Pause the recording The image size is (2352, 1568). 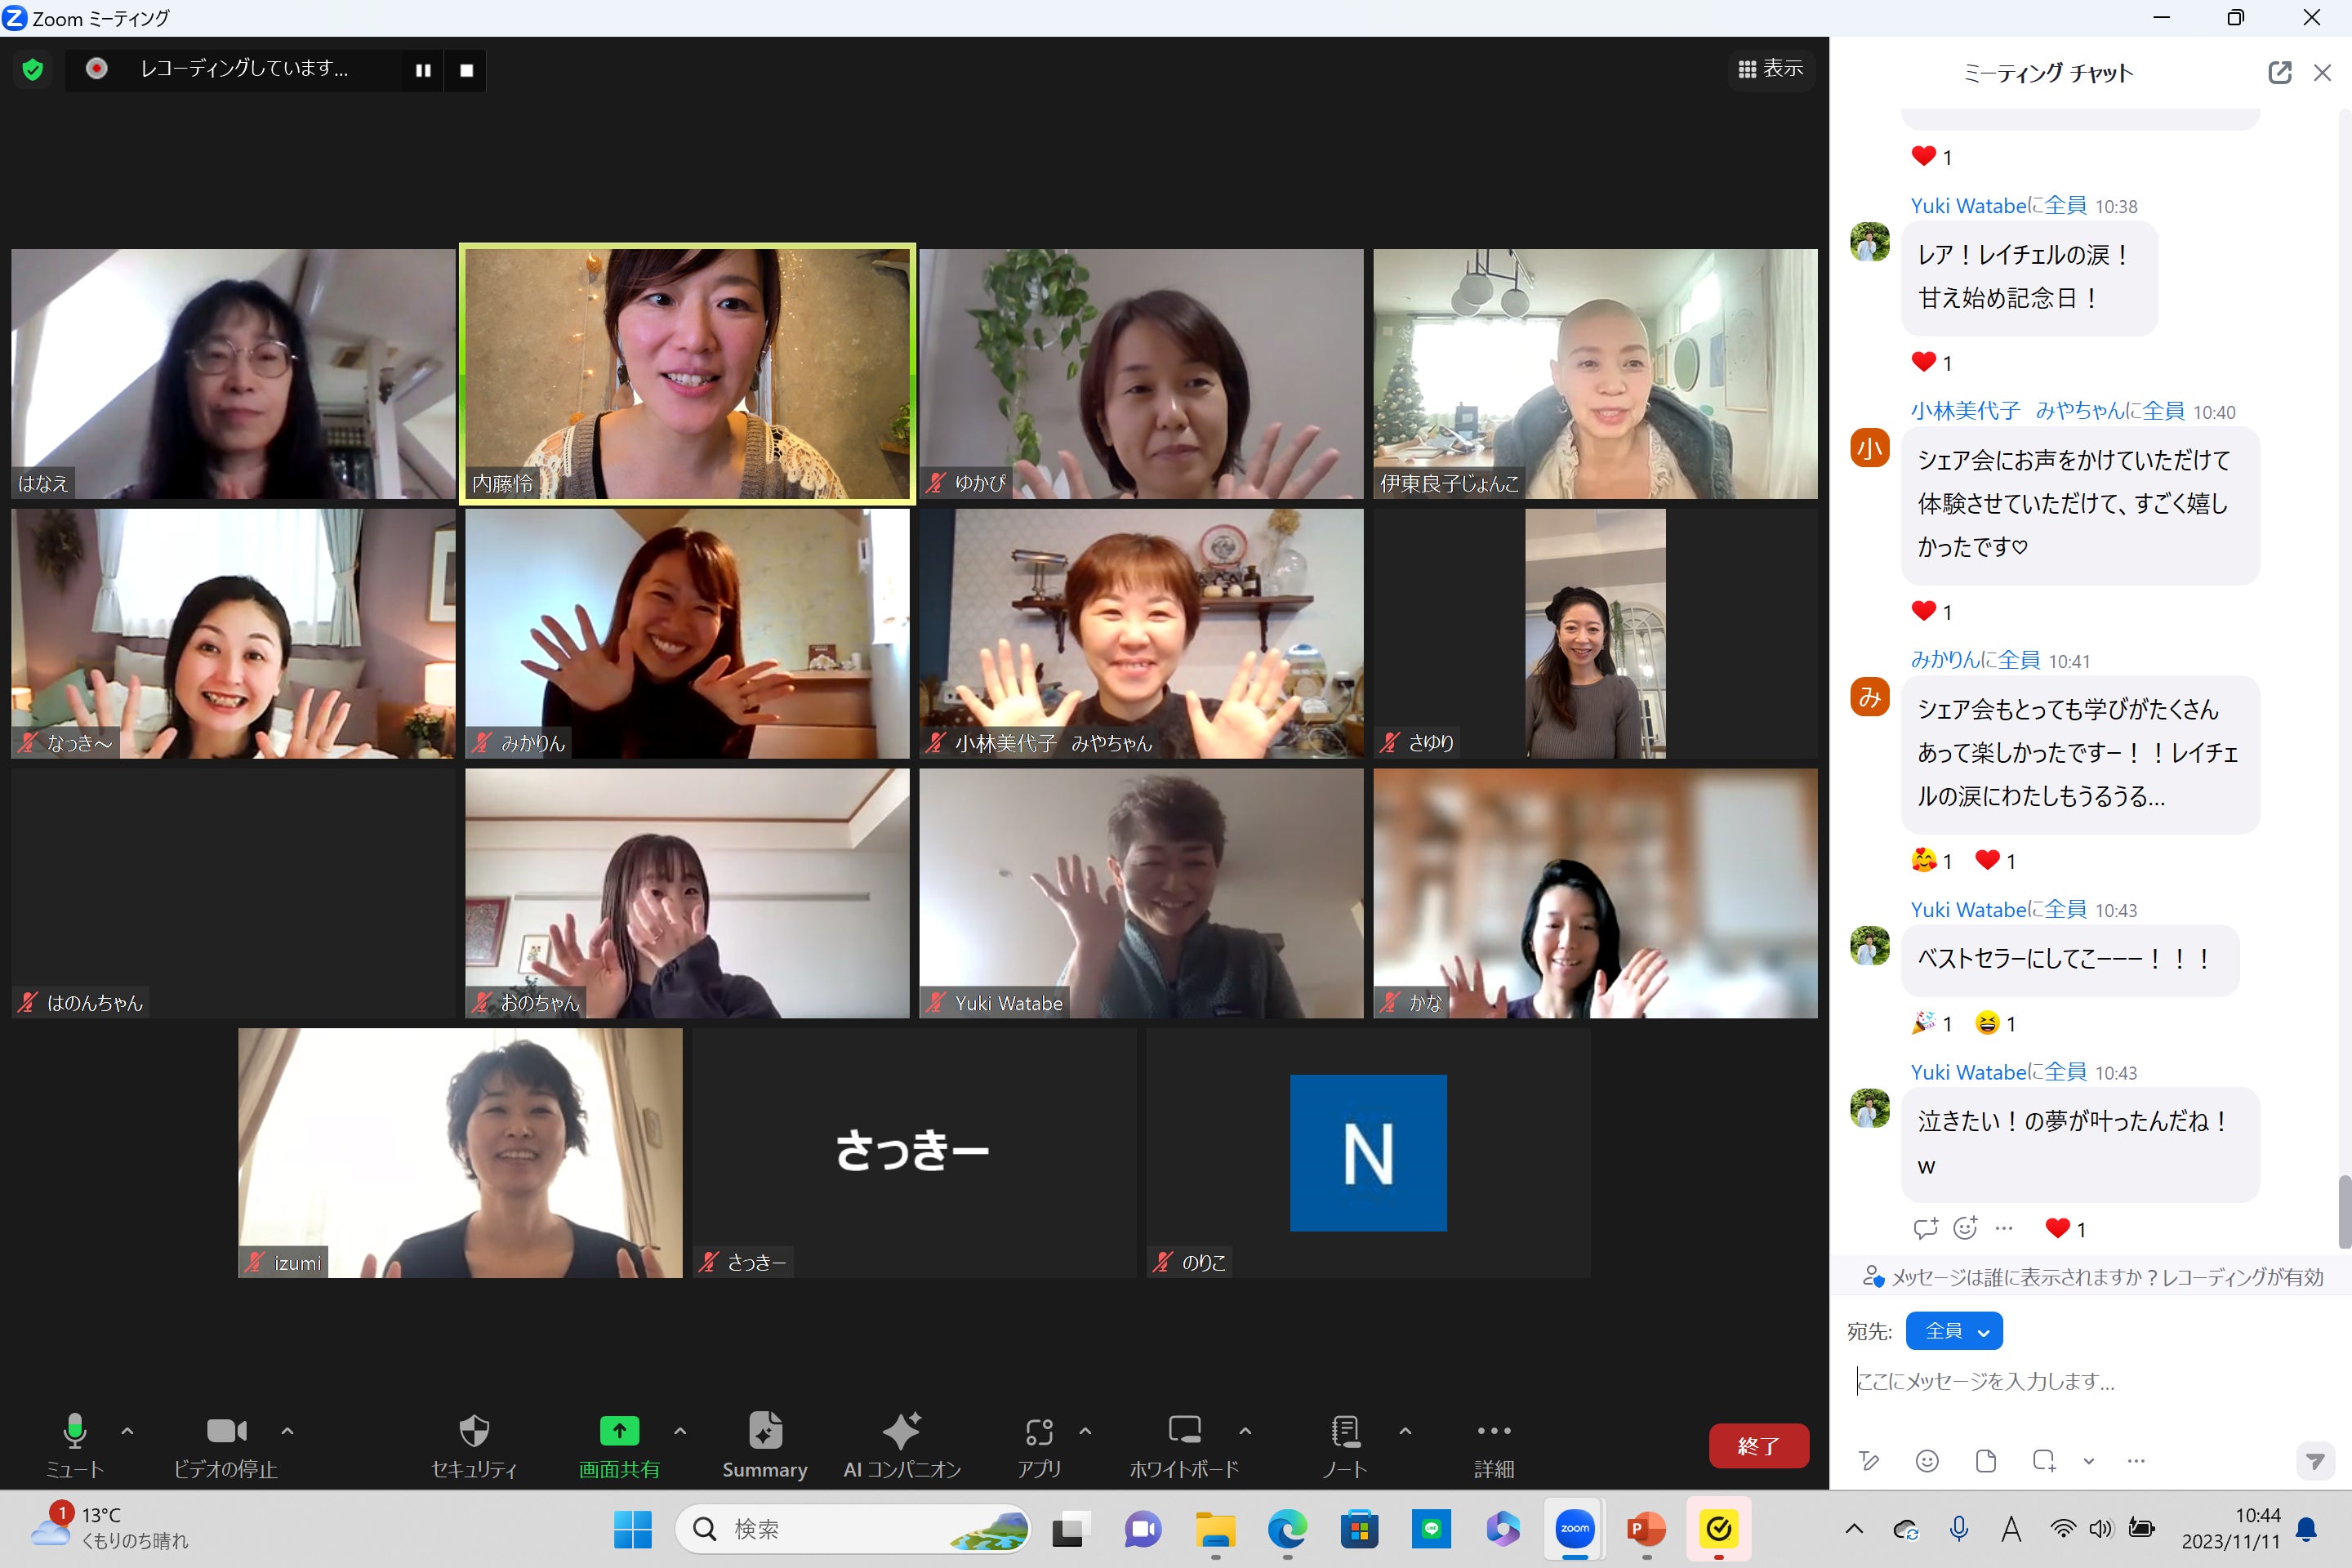click(x=423, y=70)
